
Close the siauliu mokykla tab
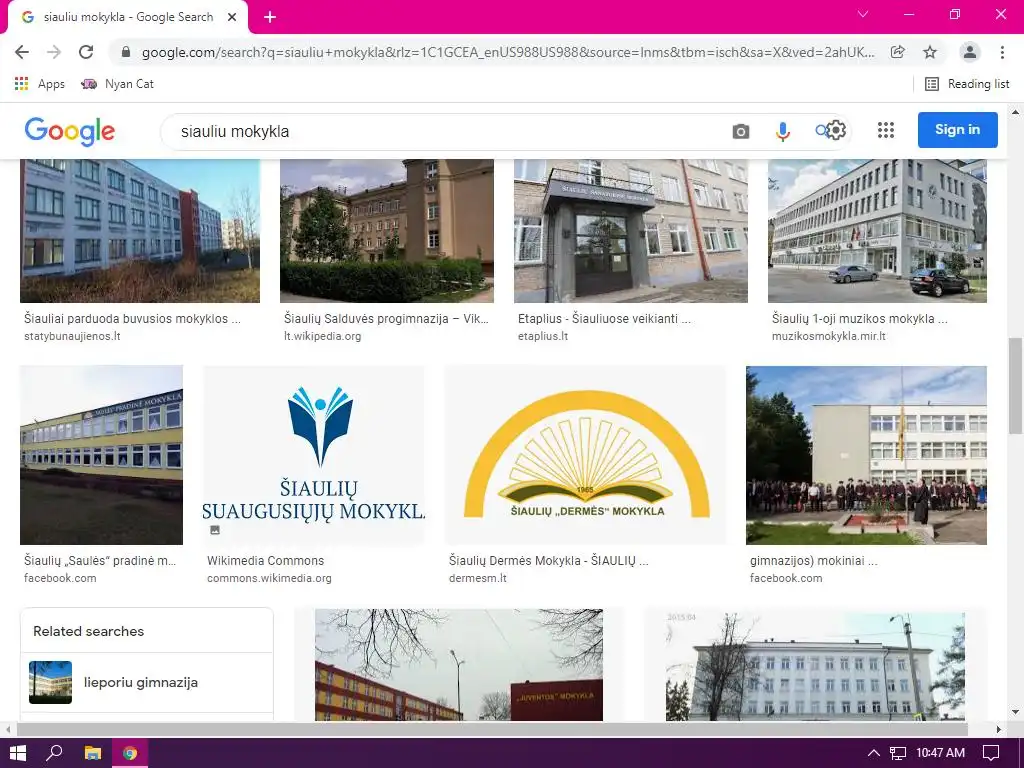pos(232,17)
